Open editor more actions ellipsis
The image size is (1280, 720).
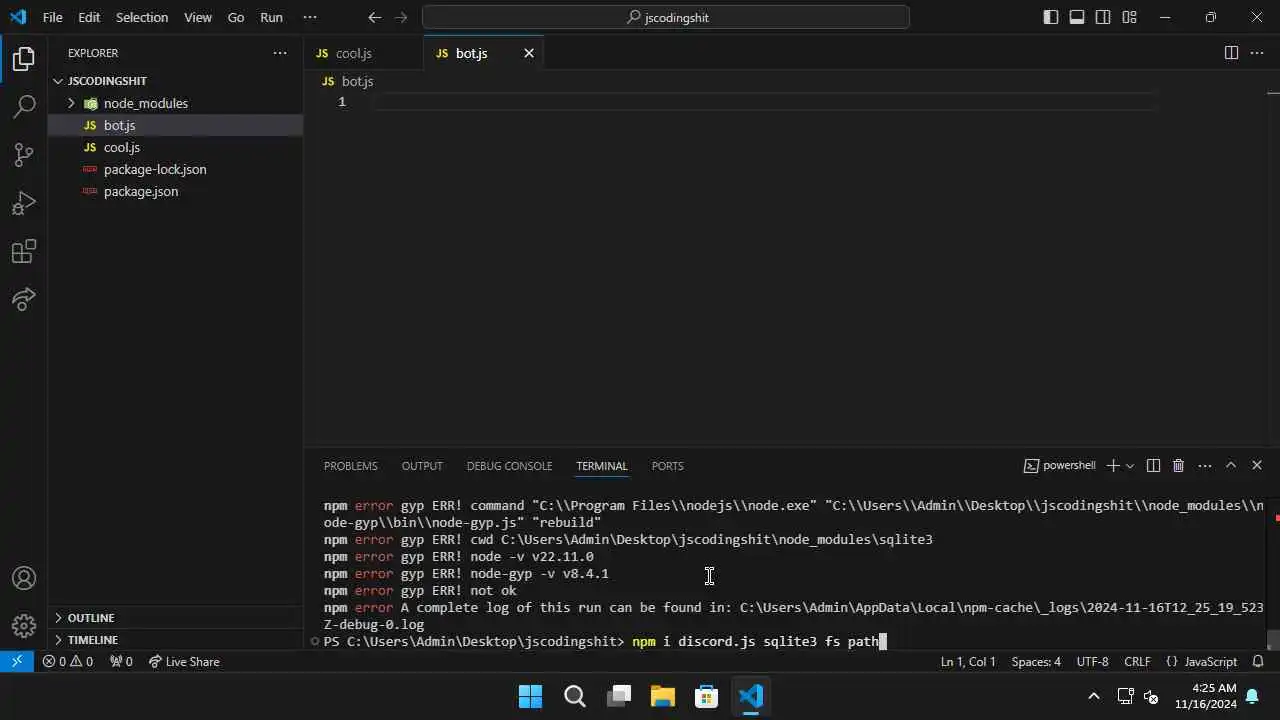[1257, 53]
